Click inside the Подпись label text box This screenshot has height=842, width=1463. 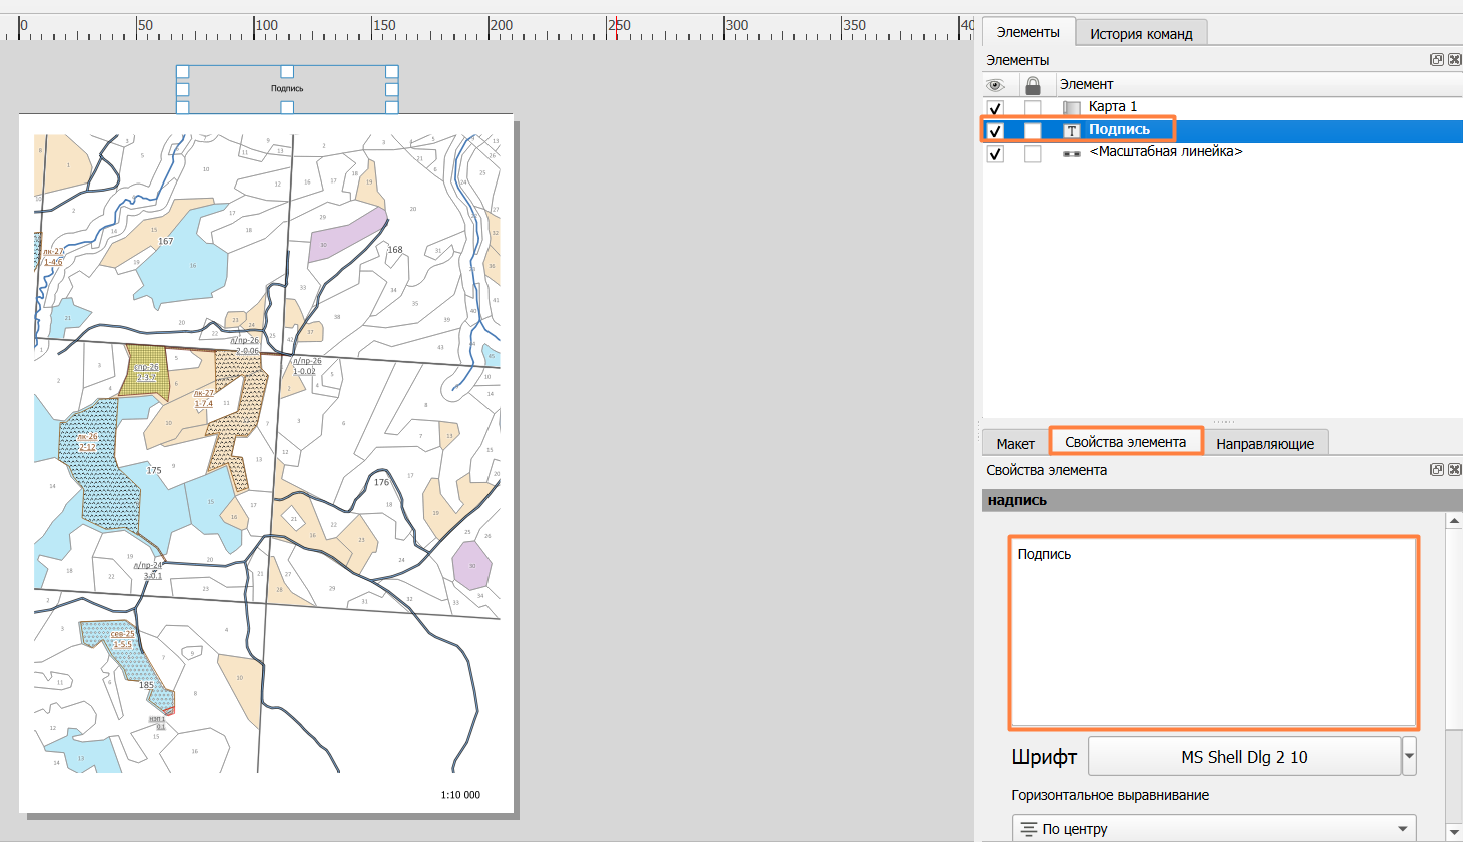(1214, 632)
